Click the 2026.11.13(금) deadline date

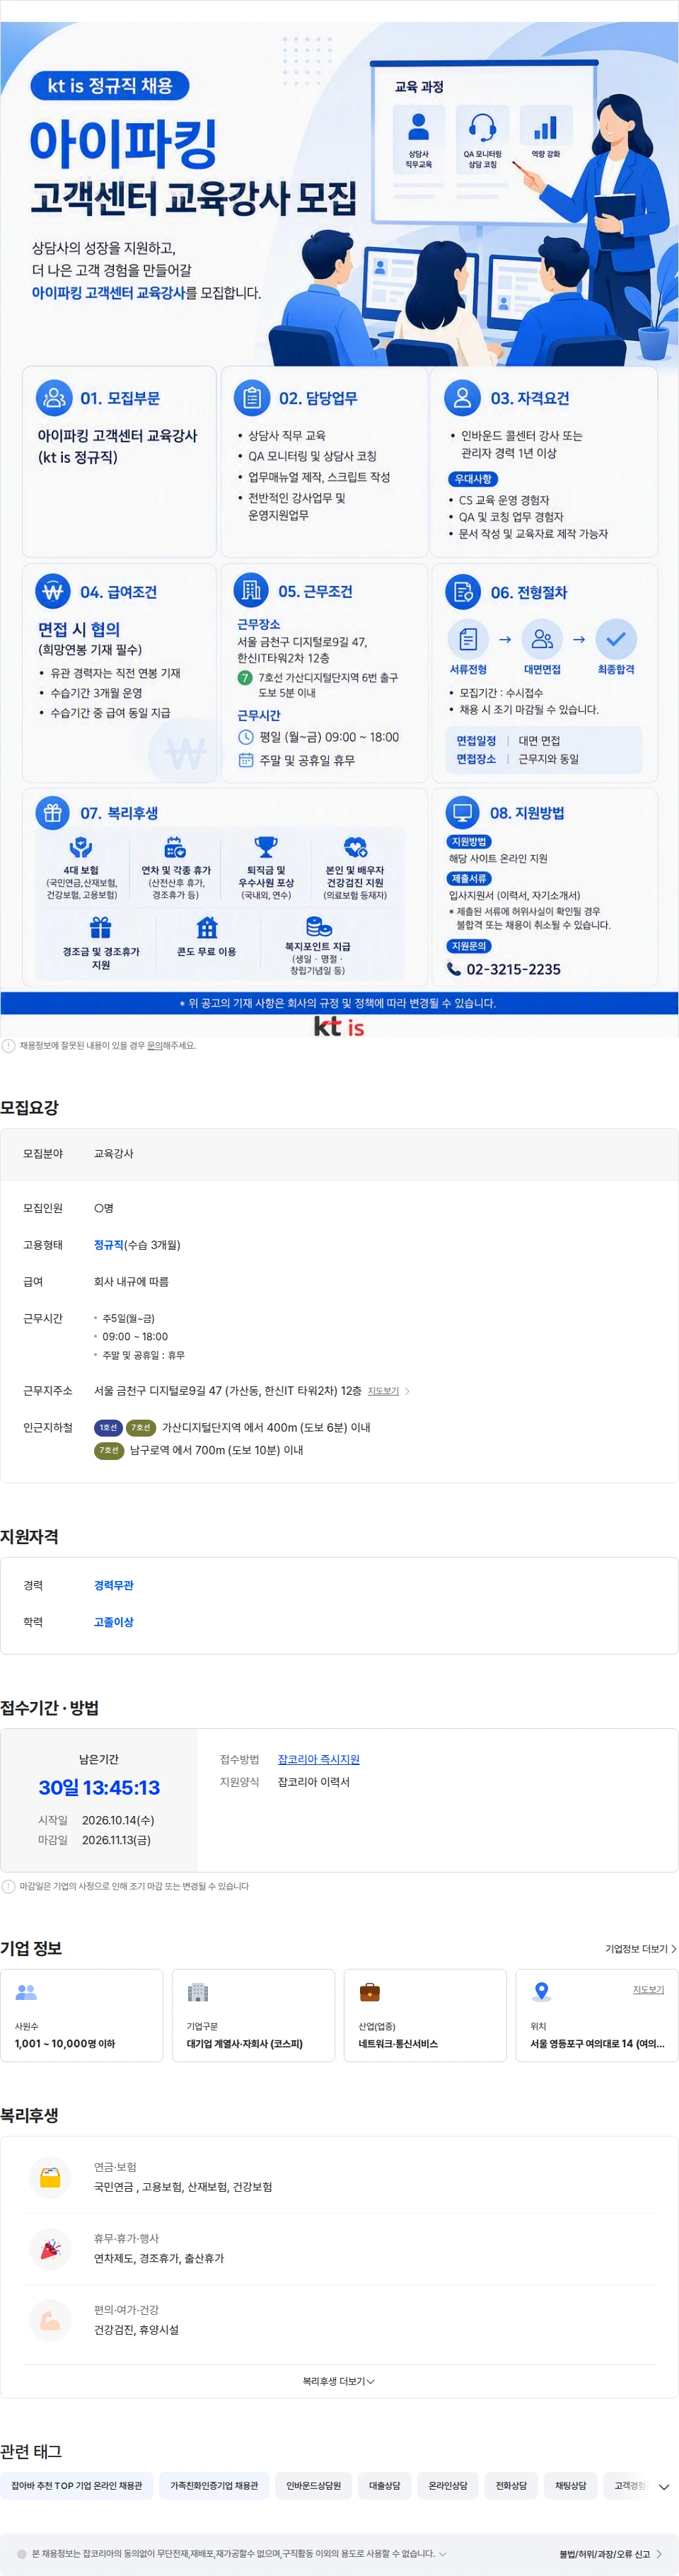[x=116, y=1840]
